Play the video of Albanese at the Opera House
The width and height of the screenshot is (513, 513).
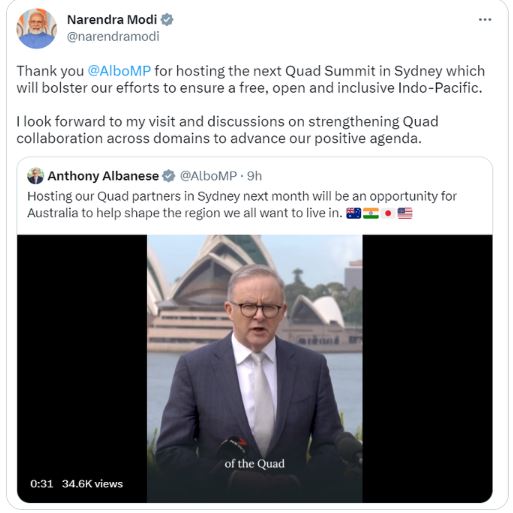tap(255, 368)
